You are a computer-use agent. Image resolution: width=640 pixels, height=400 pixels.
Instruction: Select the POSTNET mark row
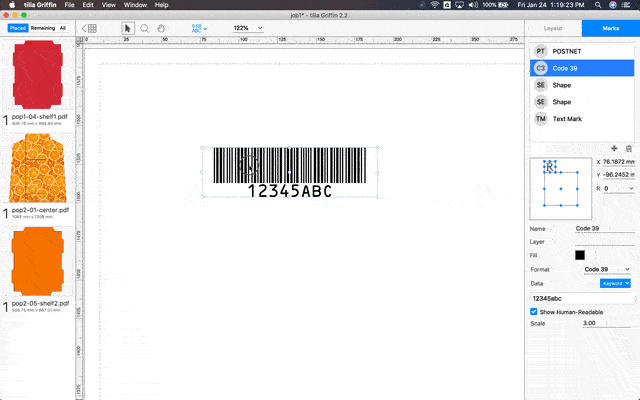coord(582,51)
